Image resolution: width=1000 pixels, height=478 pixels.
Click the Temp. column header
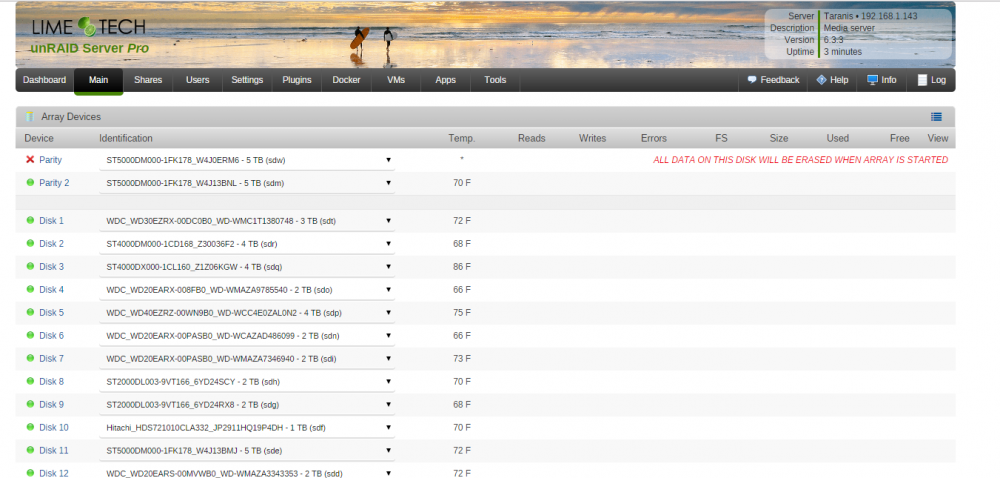(462, 138)
